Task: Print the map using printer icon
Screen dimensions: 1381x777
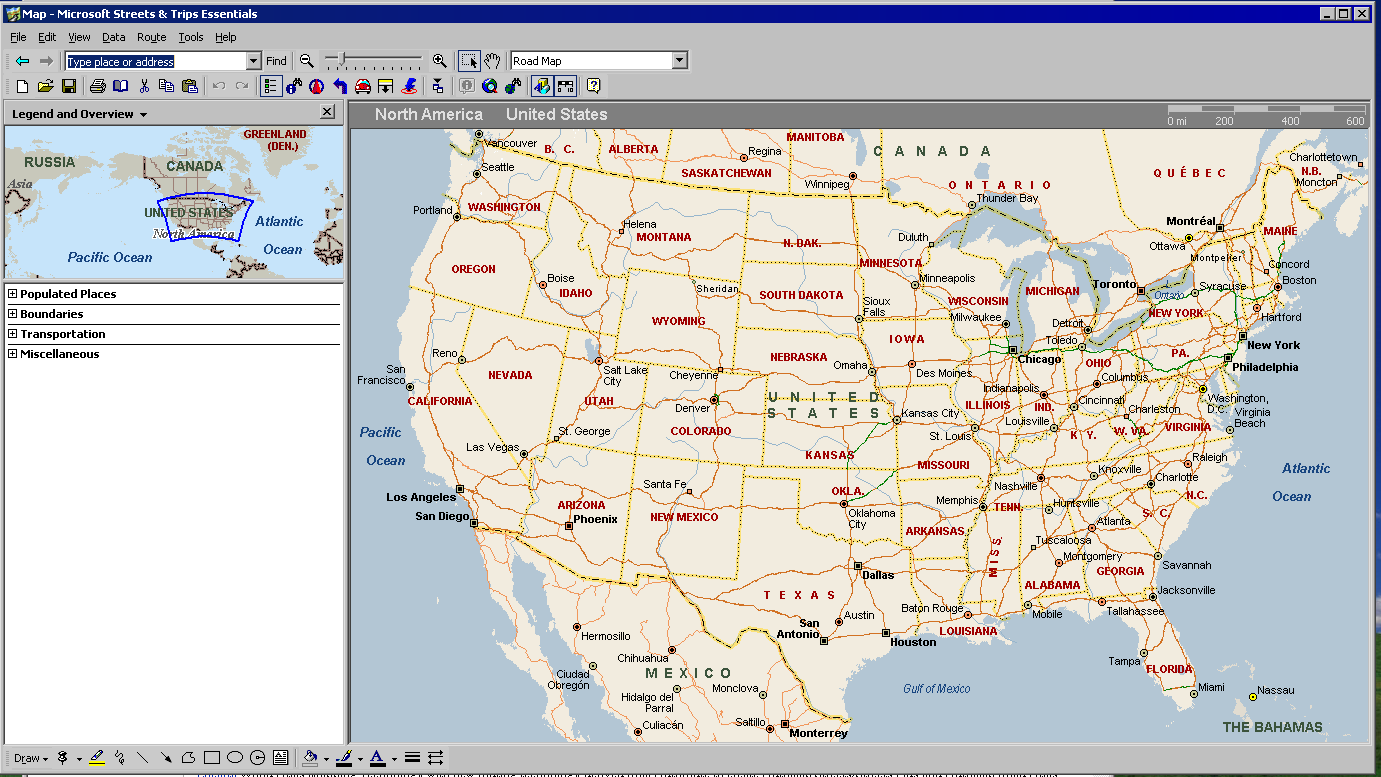Action: [98, 87]
